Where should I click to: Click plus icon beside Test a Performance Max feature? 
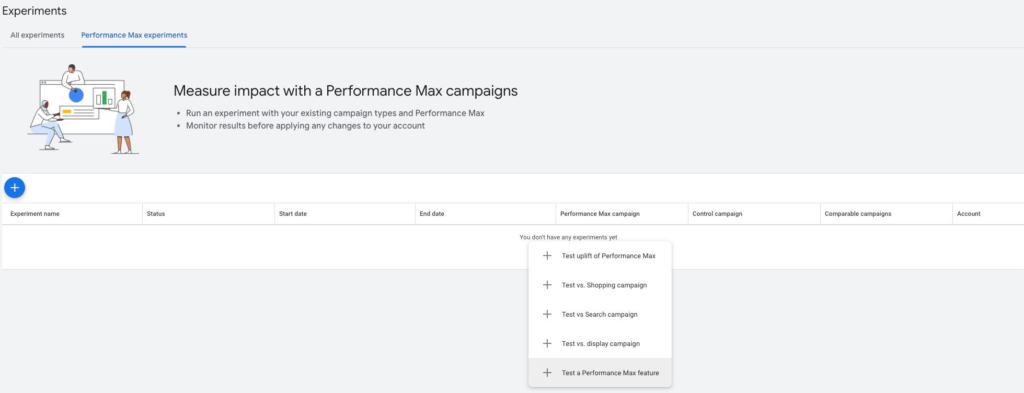pyautogui.click(x=547, y=373)
